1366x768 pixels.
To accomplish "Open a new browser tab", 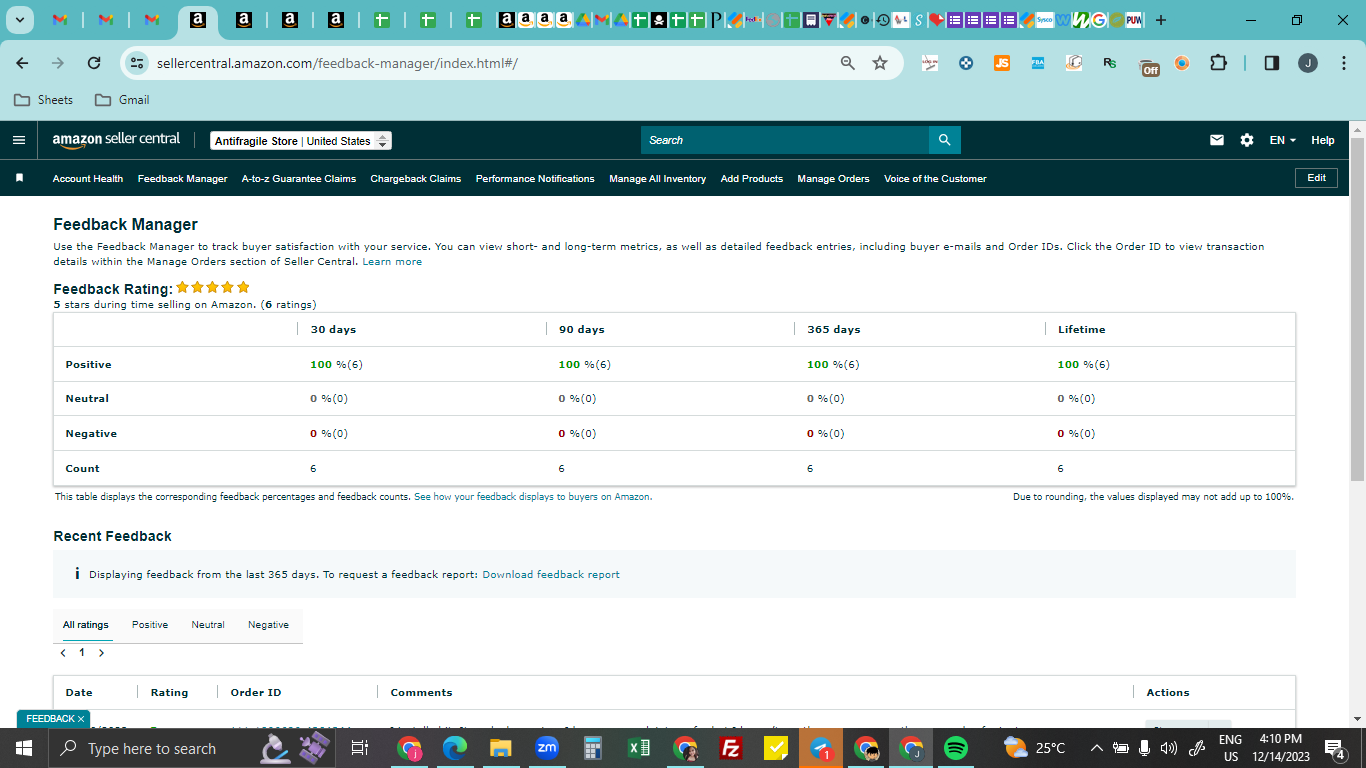I will pyautogui.click(x=1161, y=20).
